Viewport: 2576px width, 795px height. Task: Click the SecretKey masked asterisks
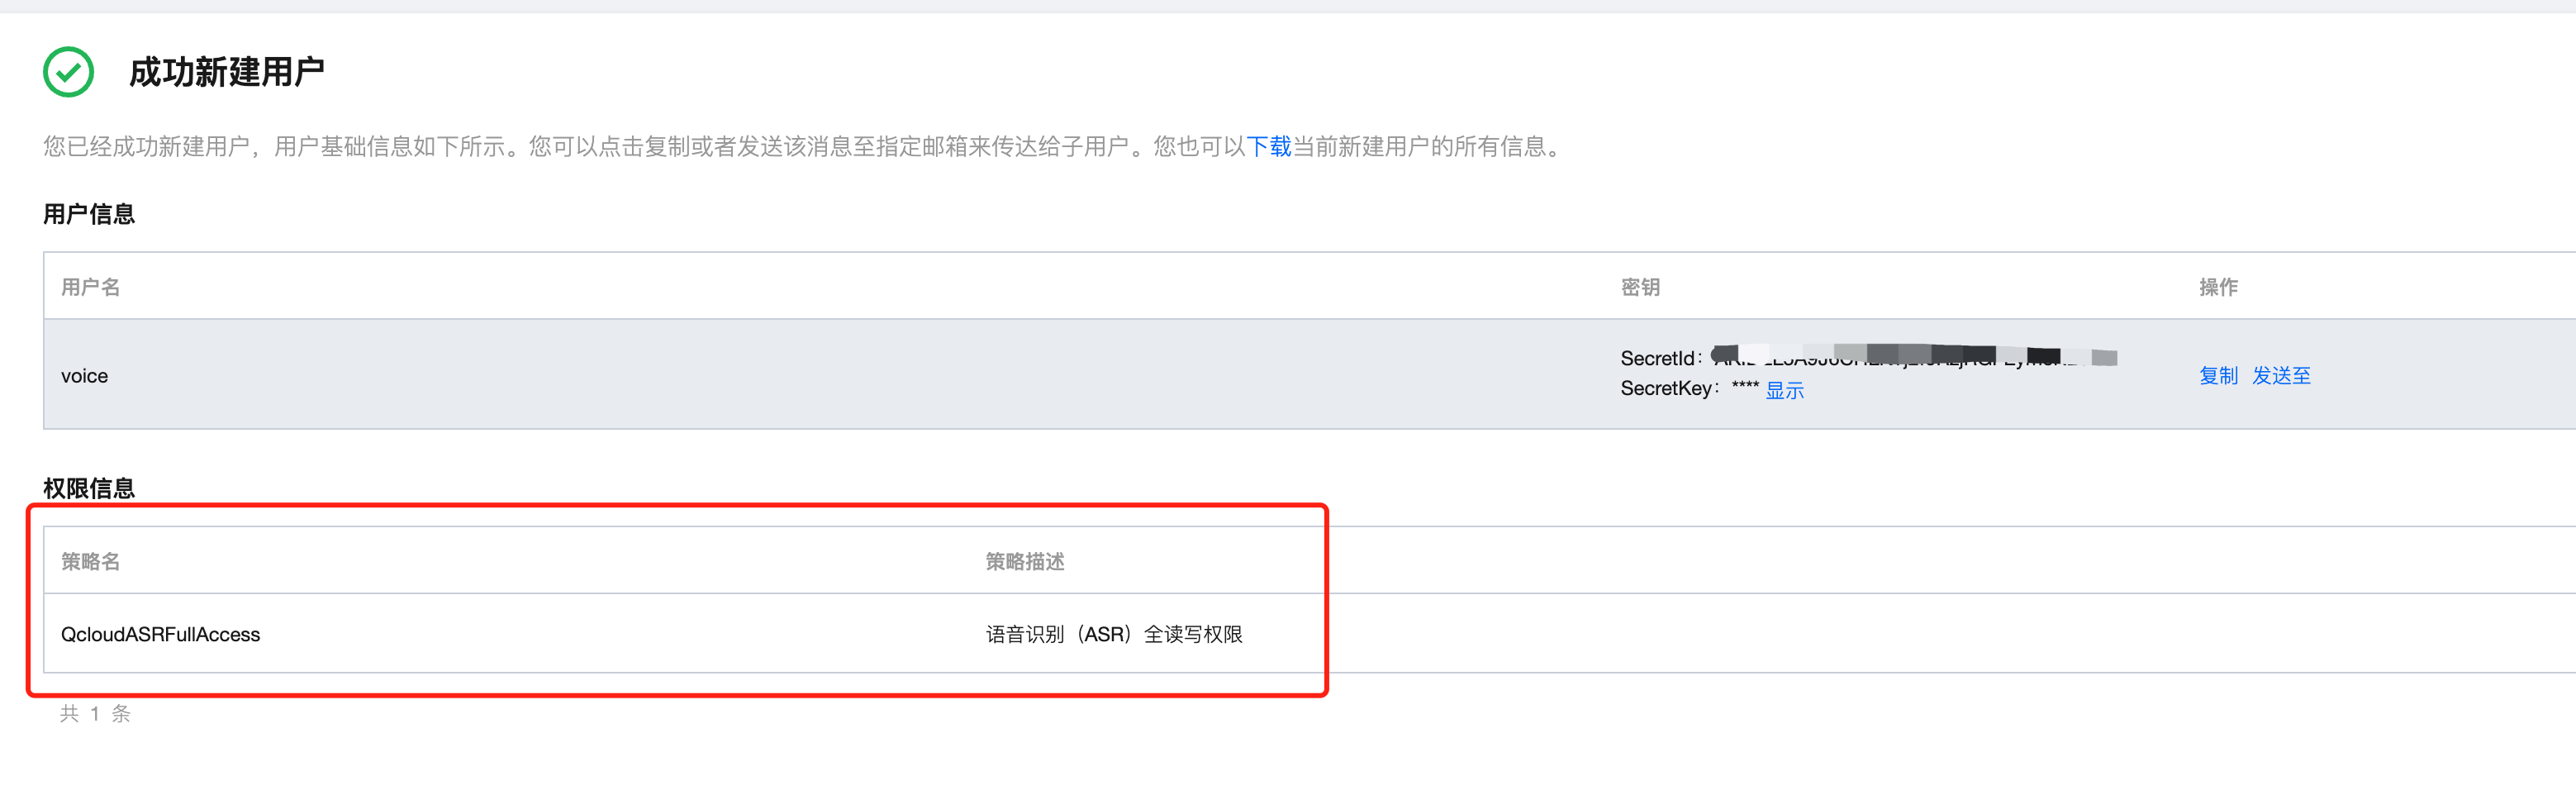point(1745,388)
